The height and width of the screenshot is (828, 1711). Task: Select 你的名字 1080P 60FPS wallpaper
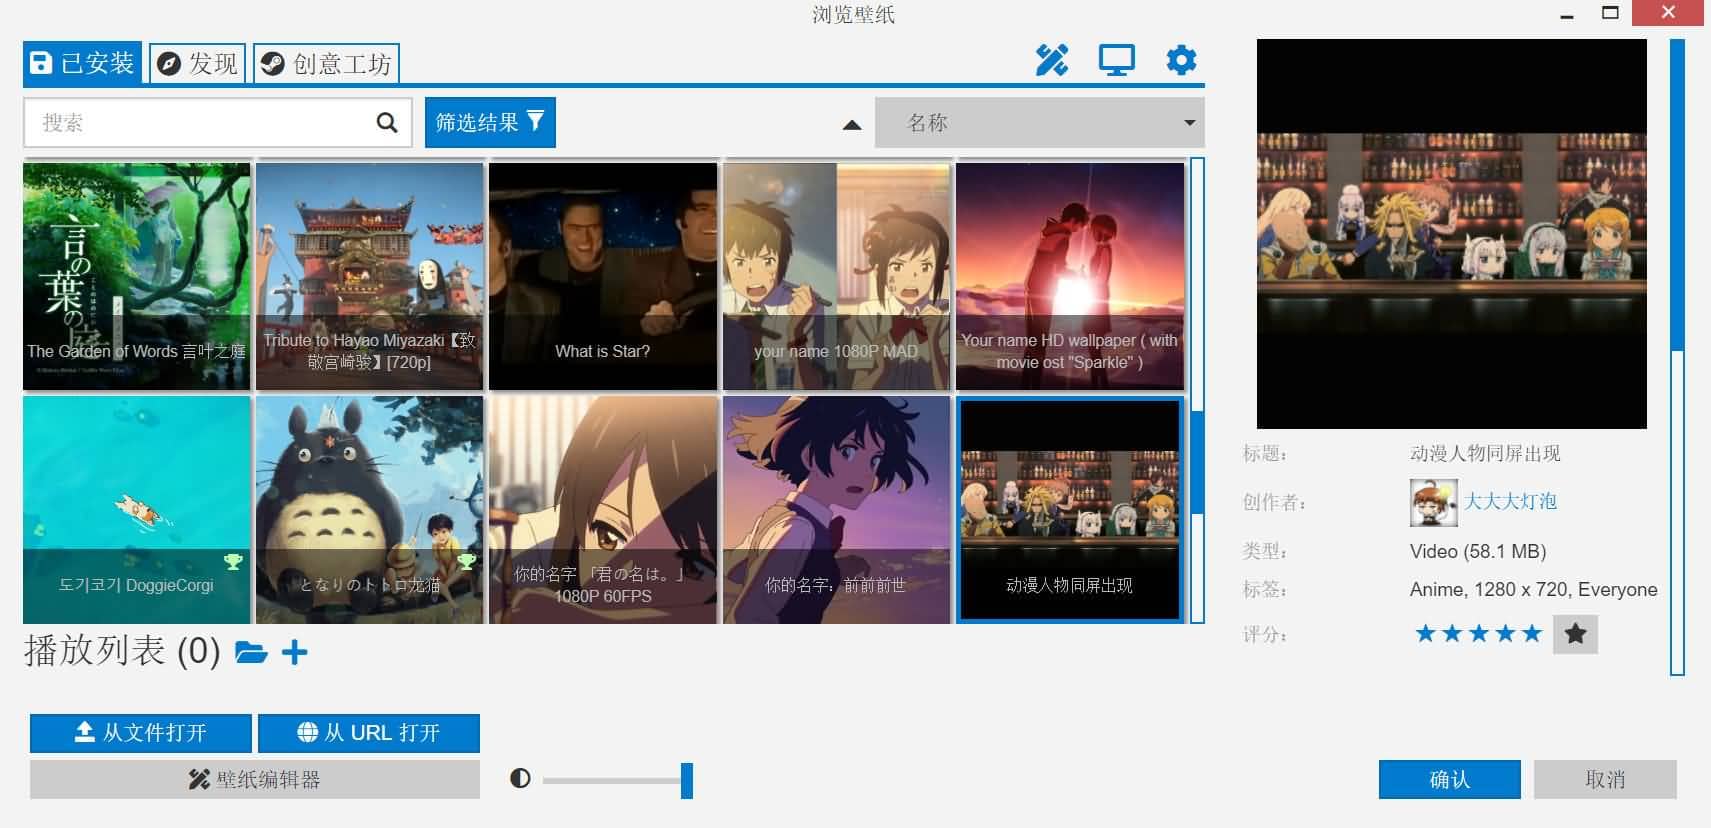(603, 510)
